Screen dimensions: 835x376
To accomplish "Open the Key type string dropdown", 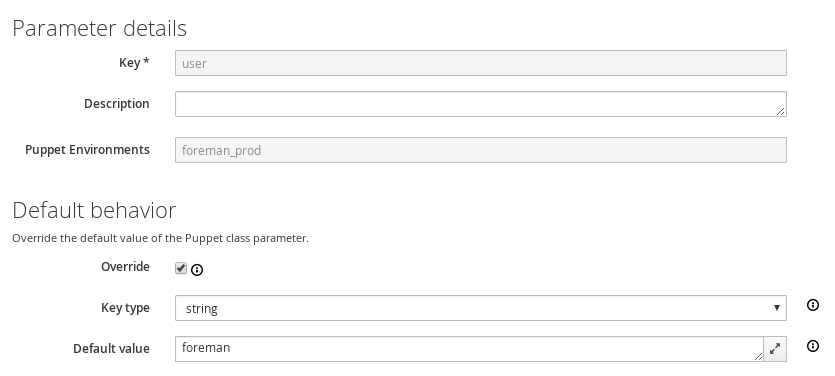I will (x=481, y=308).
